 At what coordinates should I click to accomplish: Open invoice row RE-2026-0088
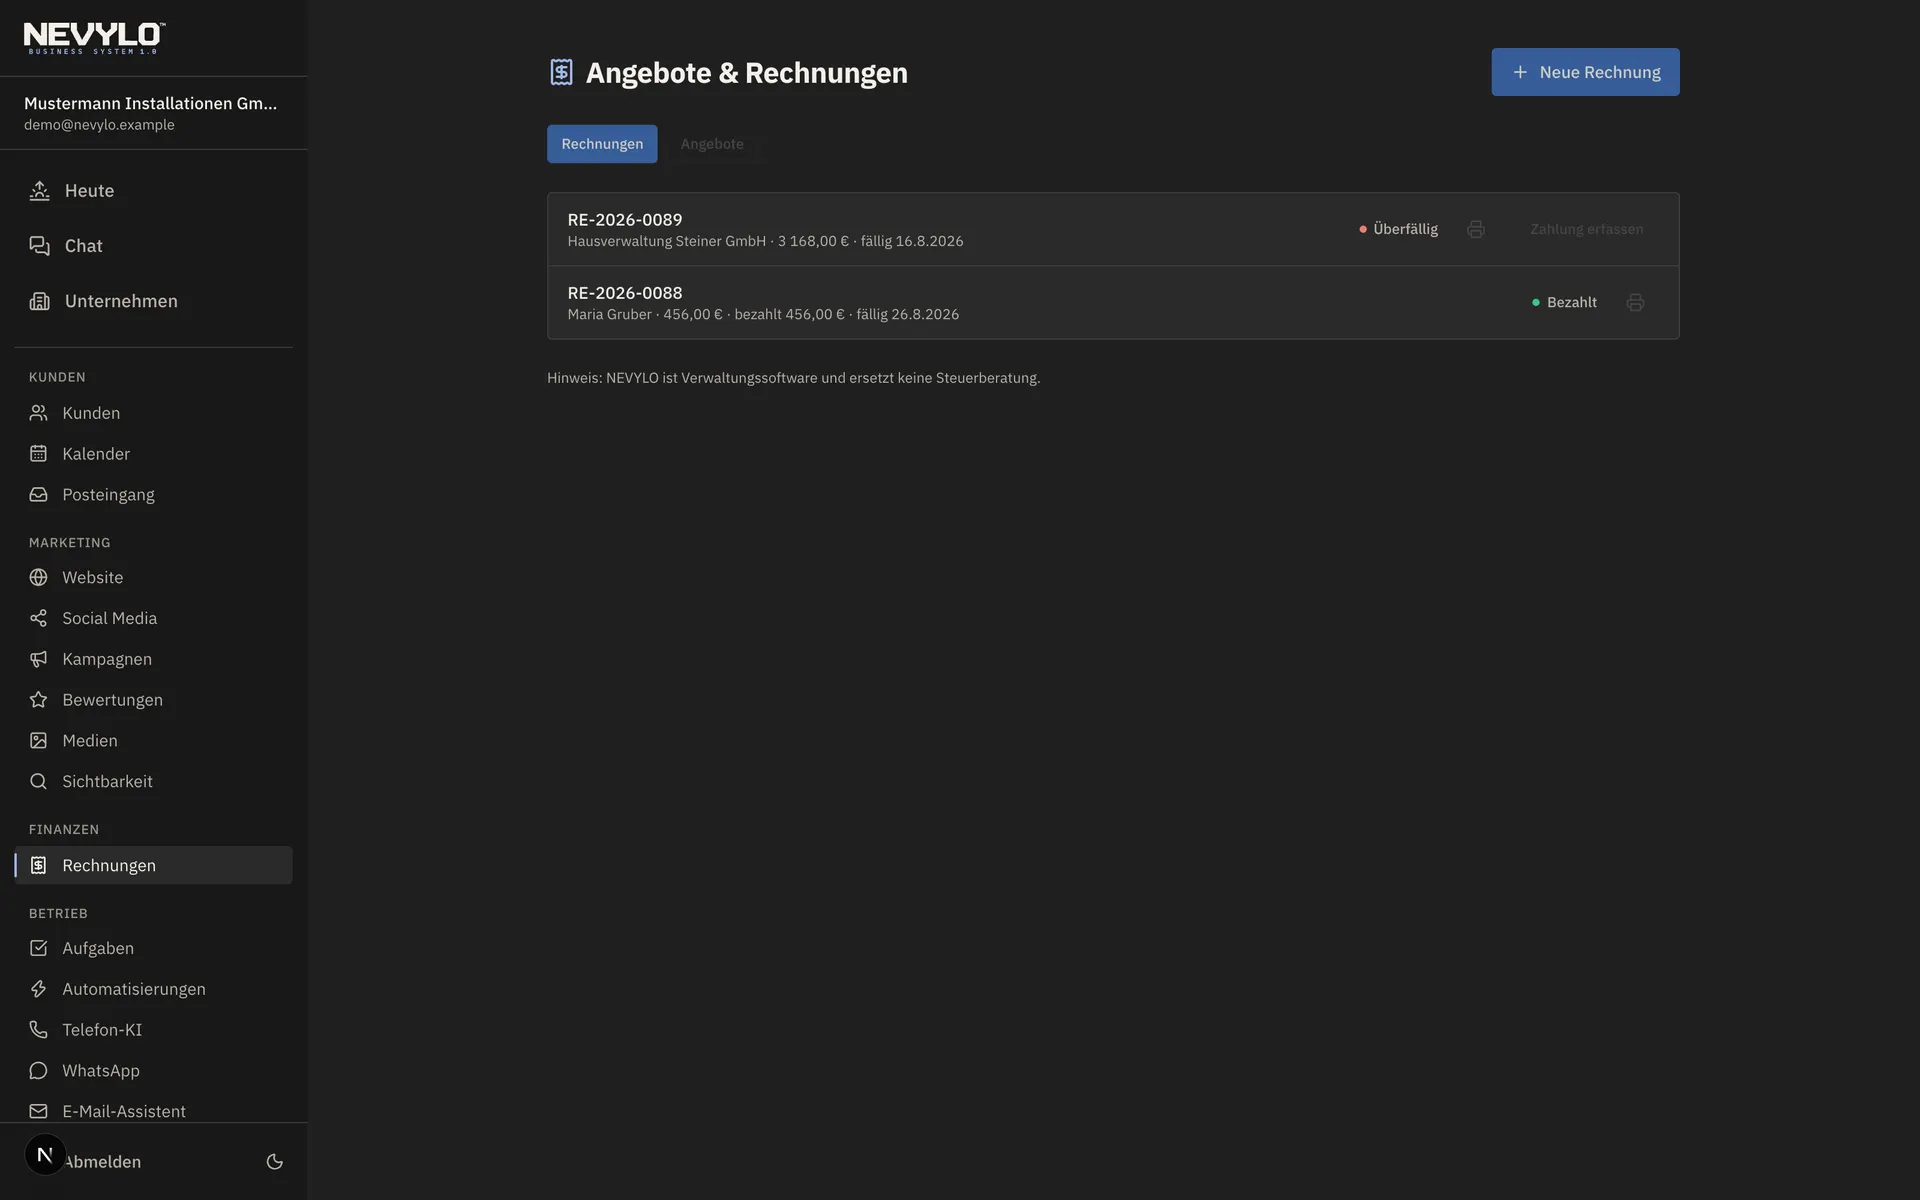coord(1113,302)
